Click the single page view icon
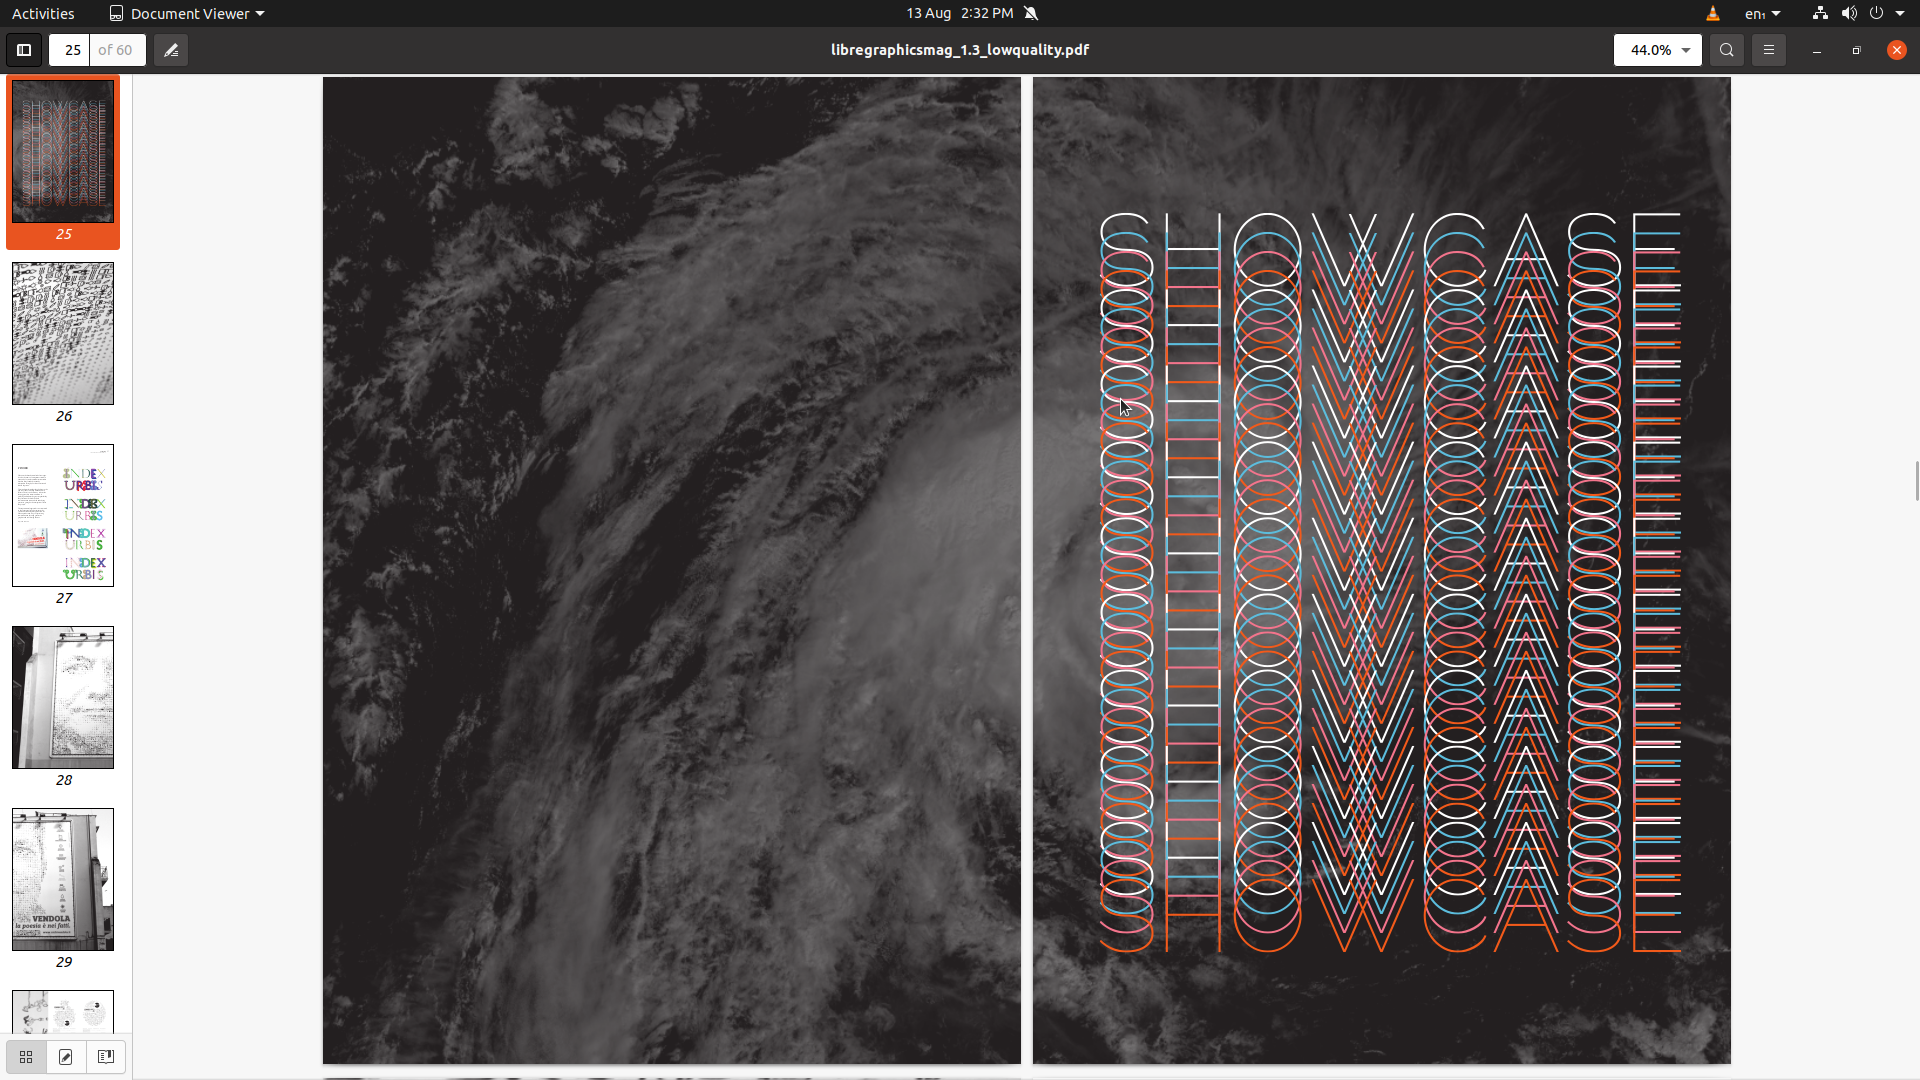The height and width of the screenshot is (1080, 1920). (x=66, y=1056)
